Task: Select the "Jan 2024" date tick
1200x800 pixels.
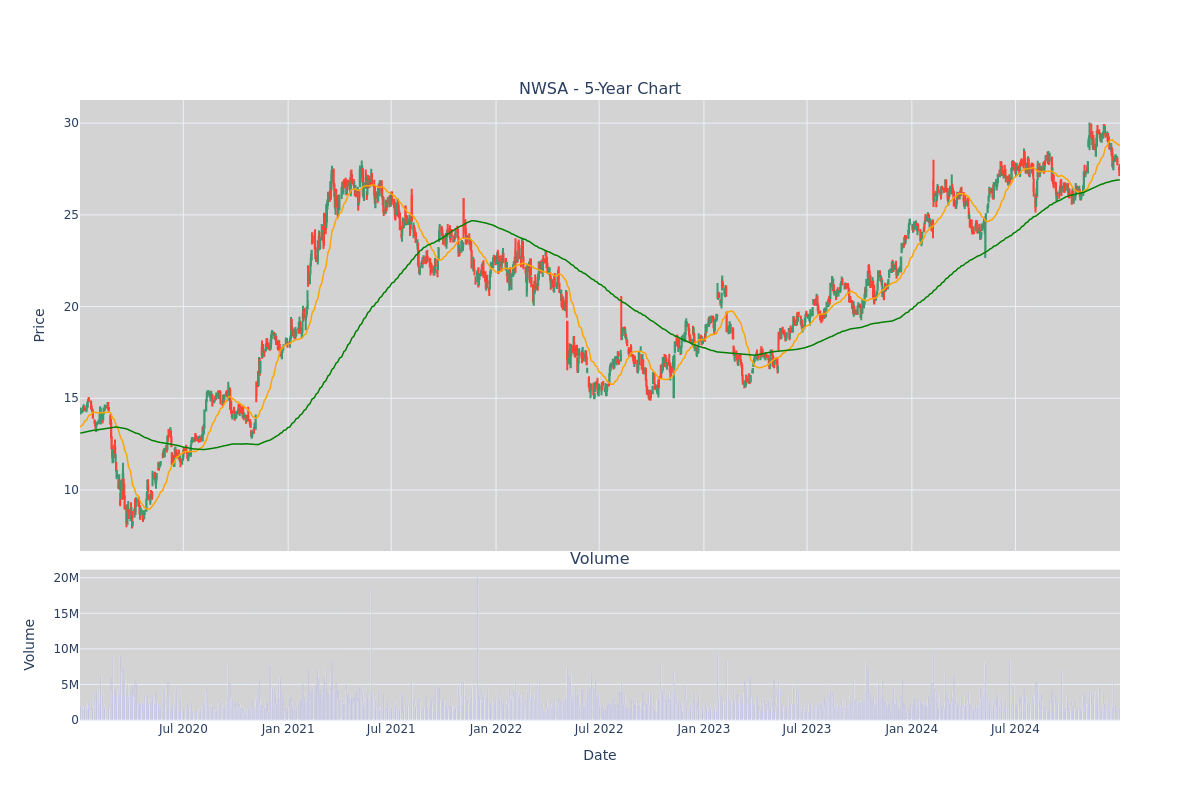Action: (x=912, y=729)
